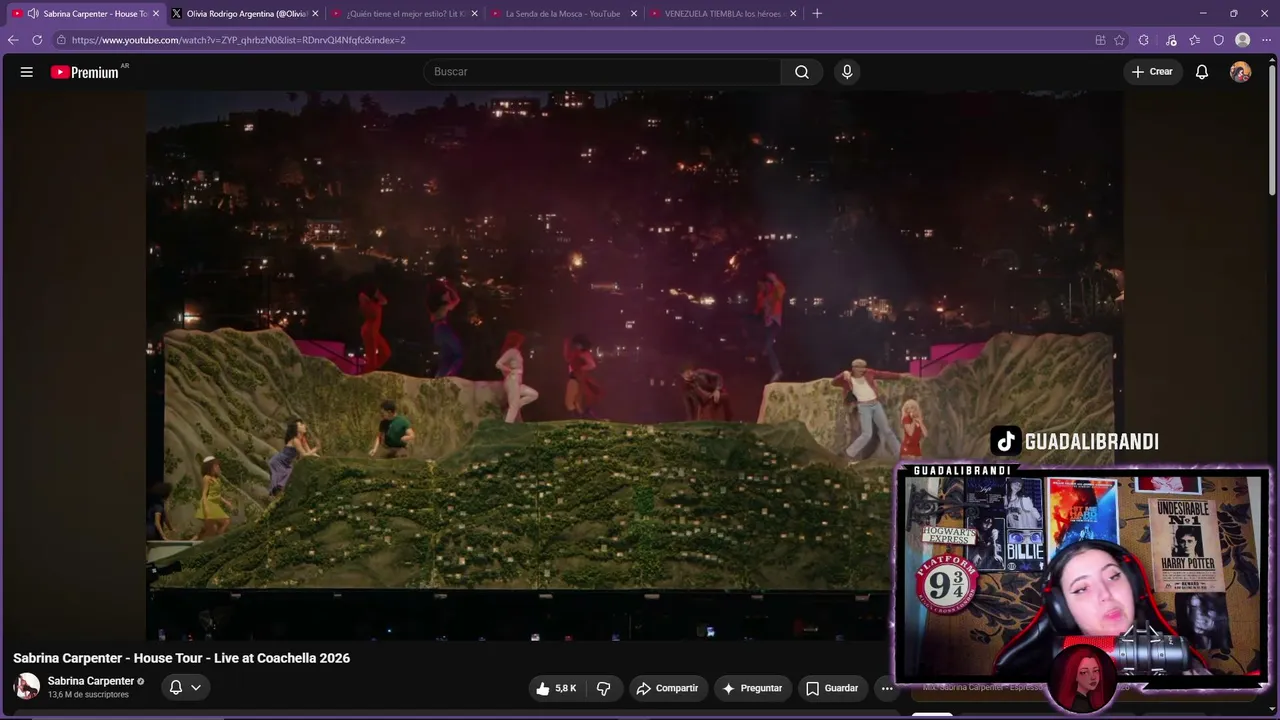Start voice search with the microphone
The height and width of the screenshot is (720, 1280).
pyautogui.click(x=847, y=72)
